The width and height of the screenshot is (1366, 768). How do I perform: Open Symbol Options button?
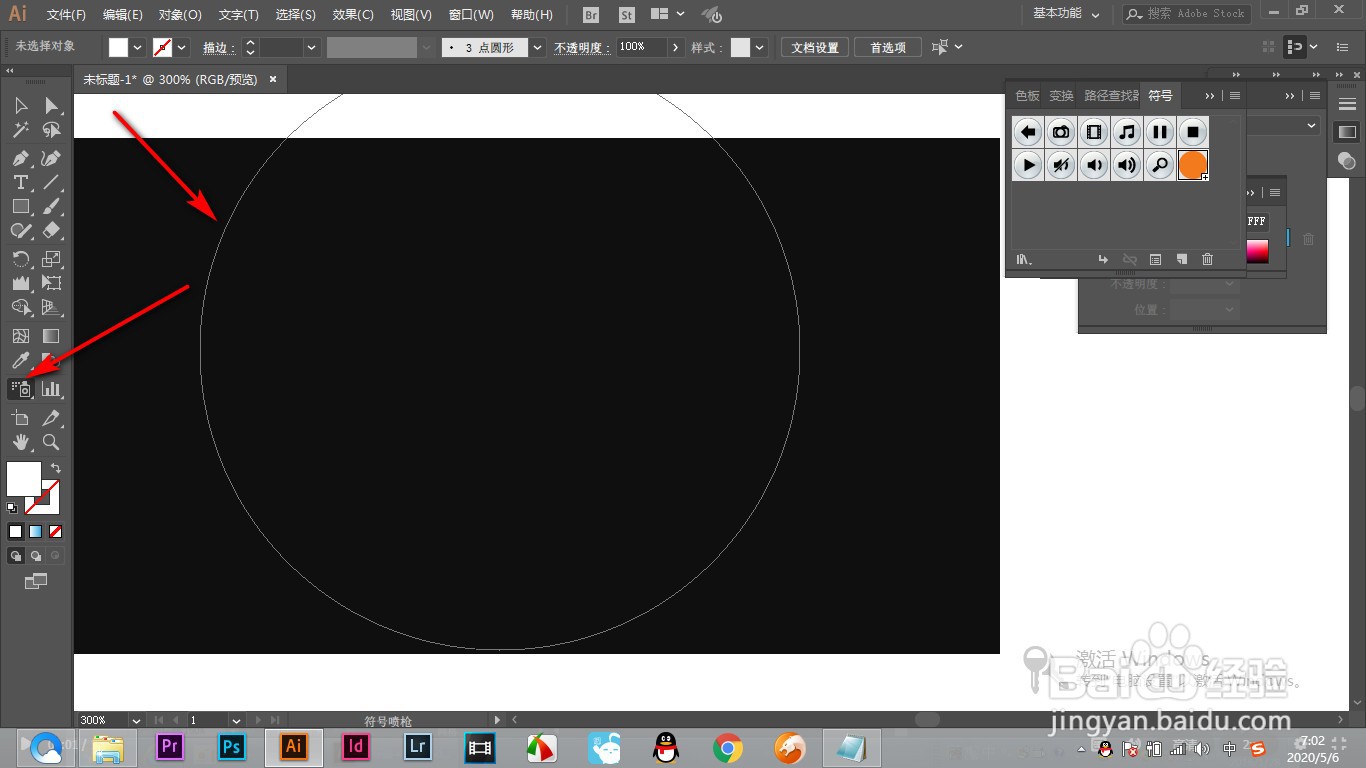pos(1155,259)
